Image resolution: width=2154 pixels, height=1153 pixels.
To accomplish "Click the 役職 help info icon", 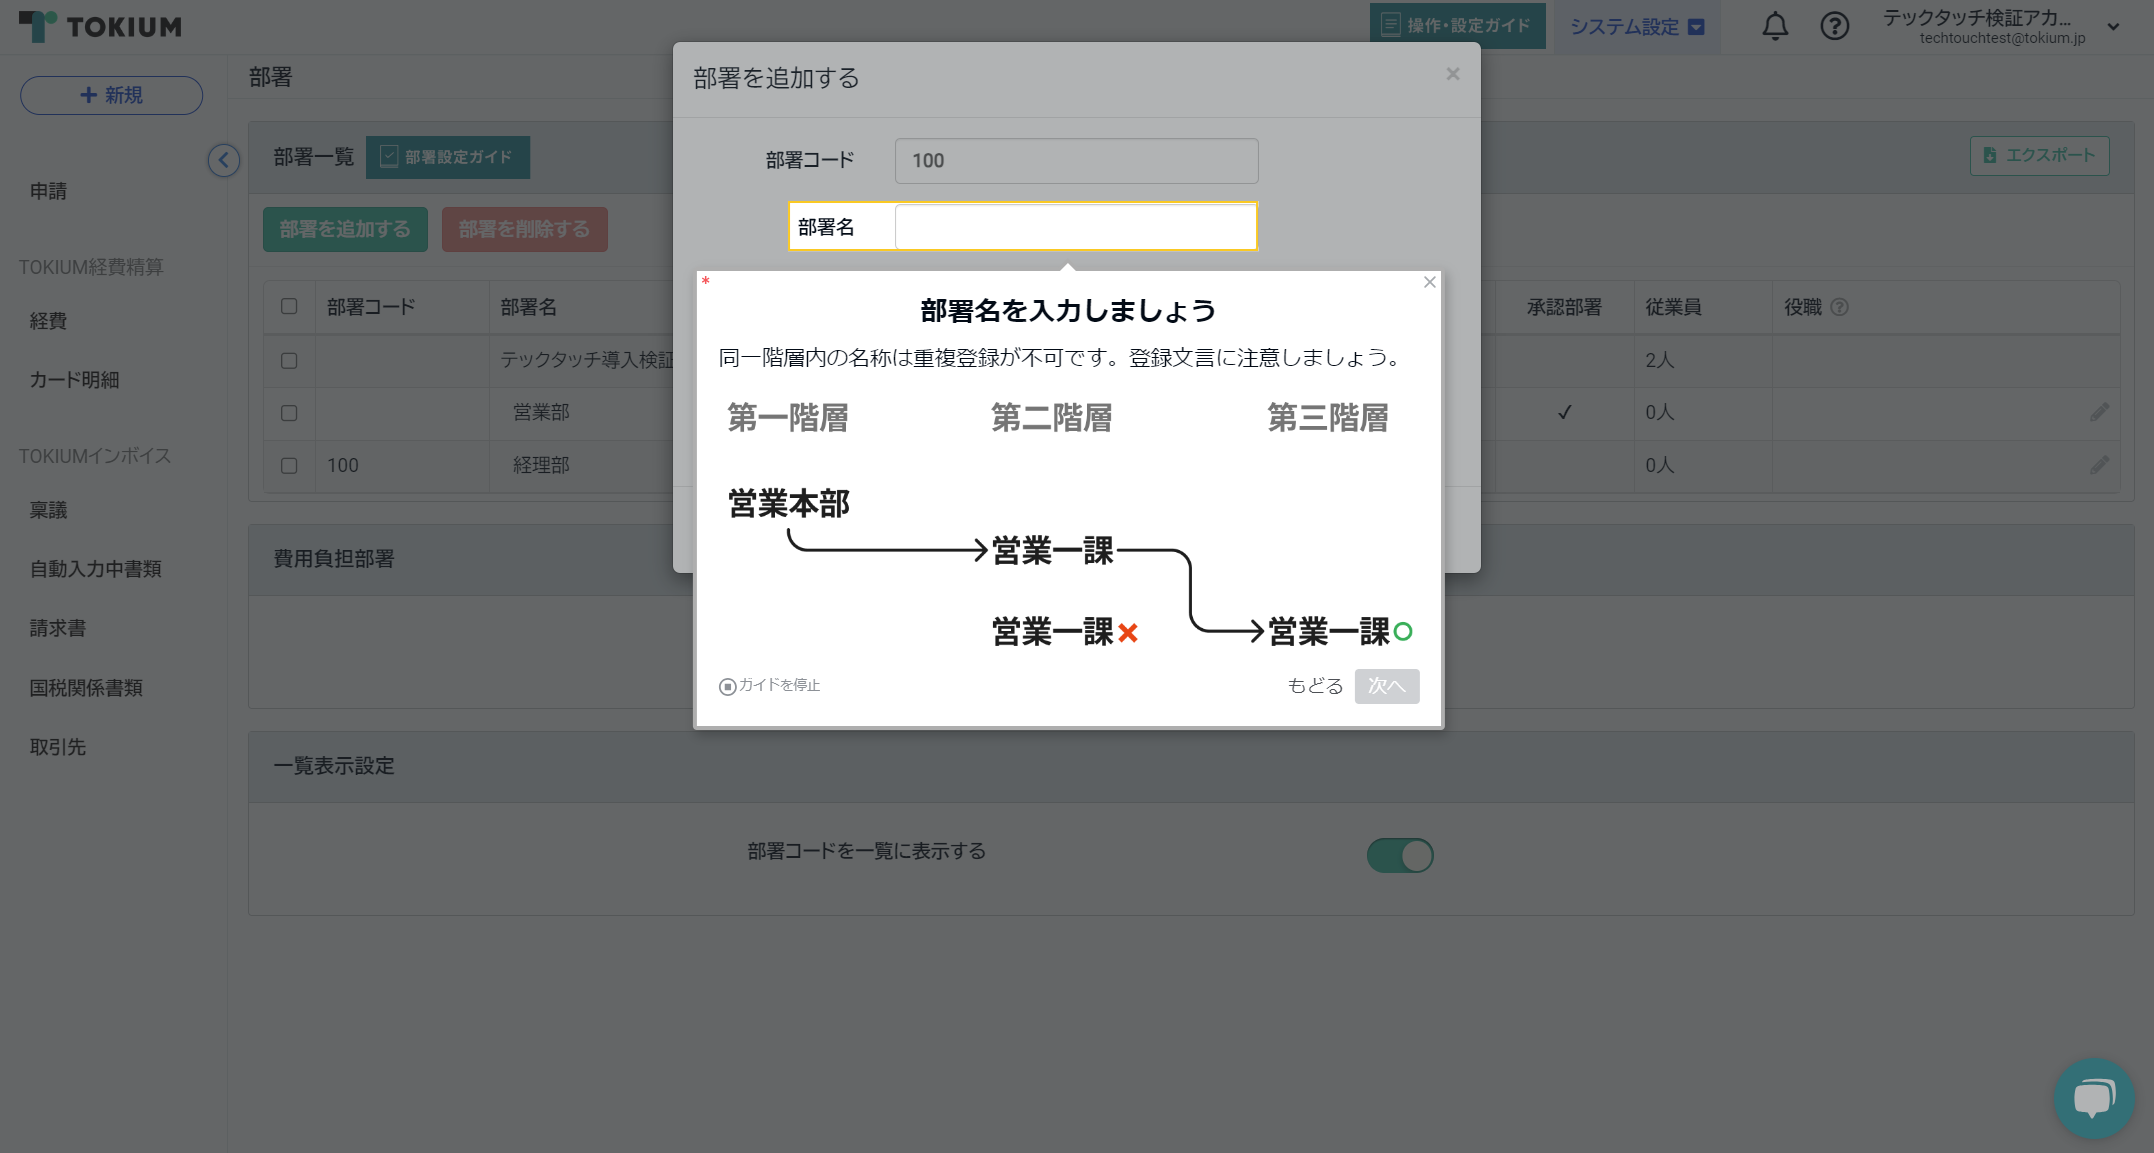I will 1839,307.
